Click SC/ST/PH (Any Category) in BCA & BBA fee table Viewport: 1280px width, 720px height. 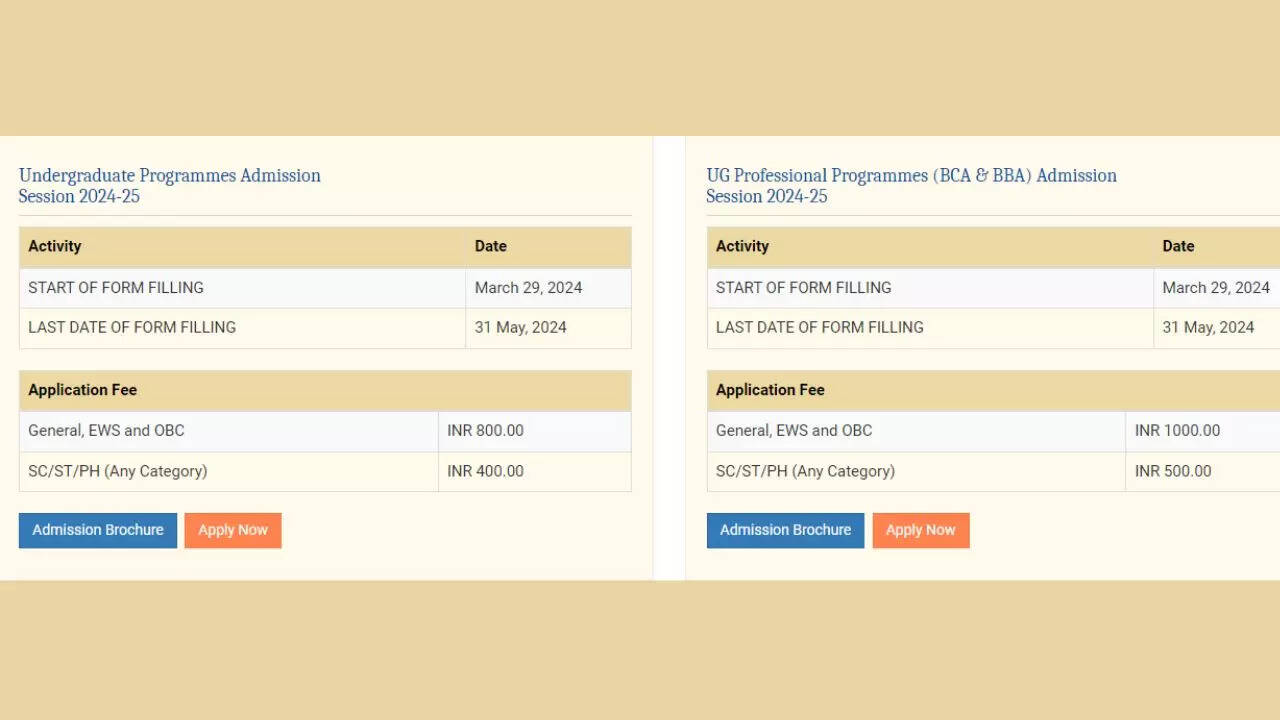point(805,471)
